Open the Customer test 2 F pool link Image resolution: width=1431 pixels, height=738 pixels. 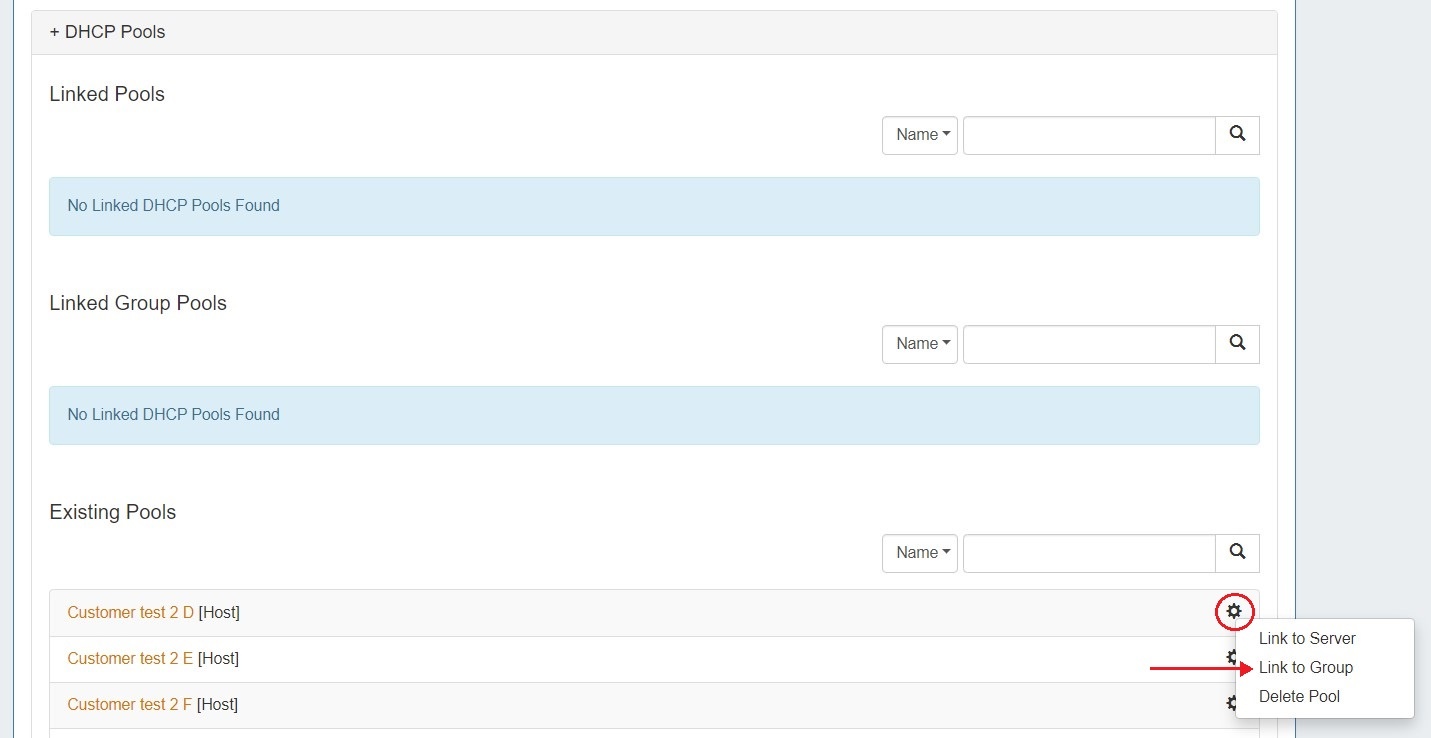(x=129, y=705)
